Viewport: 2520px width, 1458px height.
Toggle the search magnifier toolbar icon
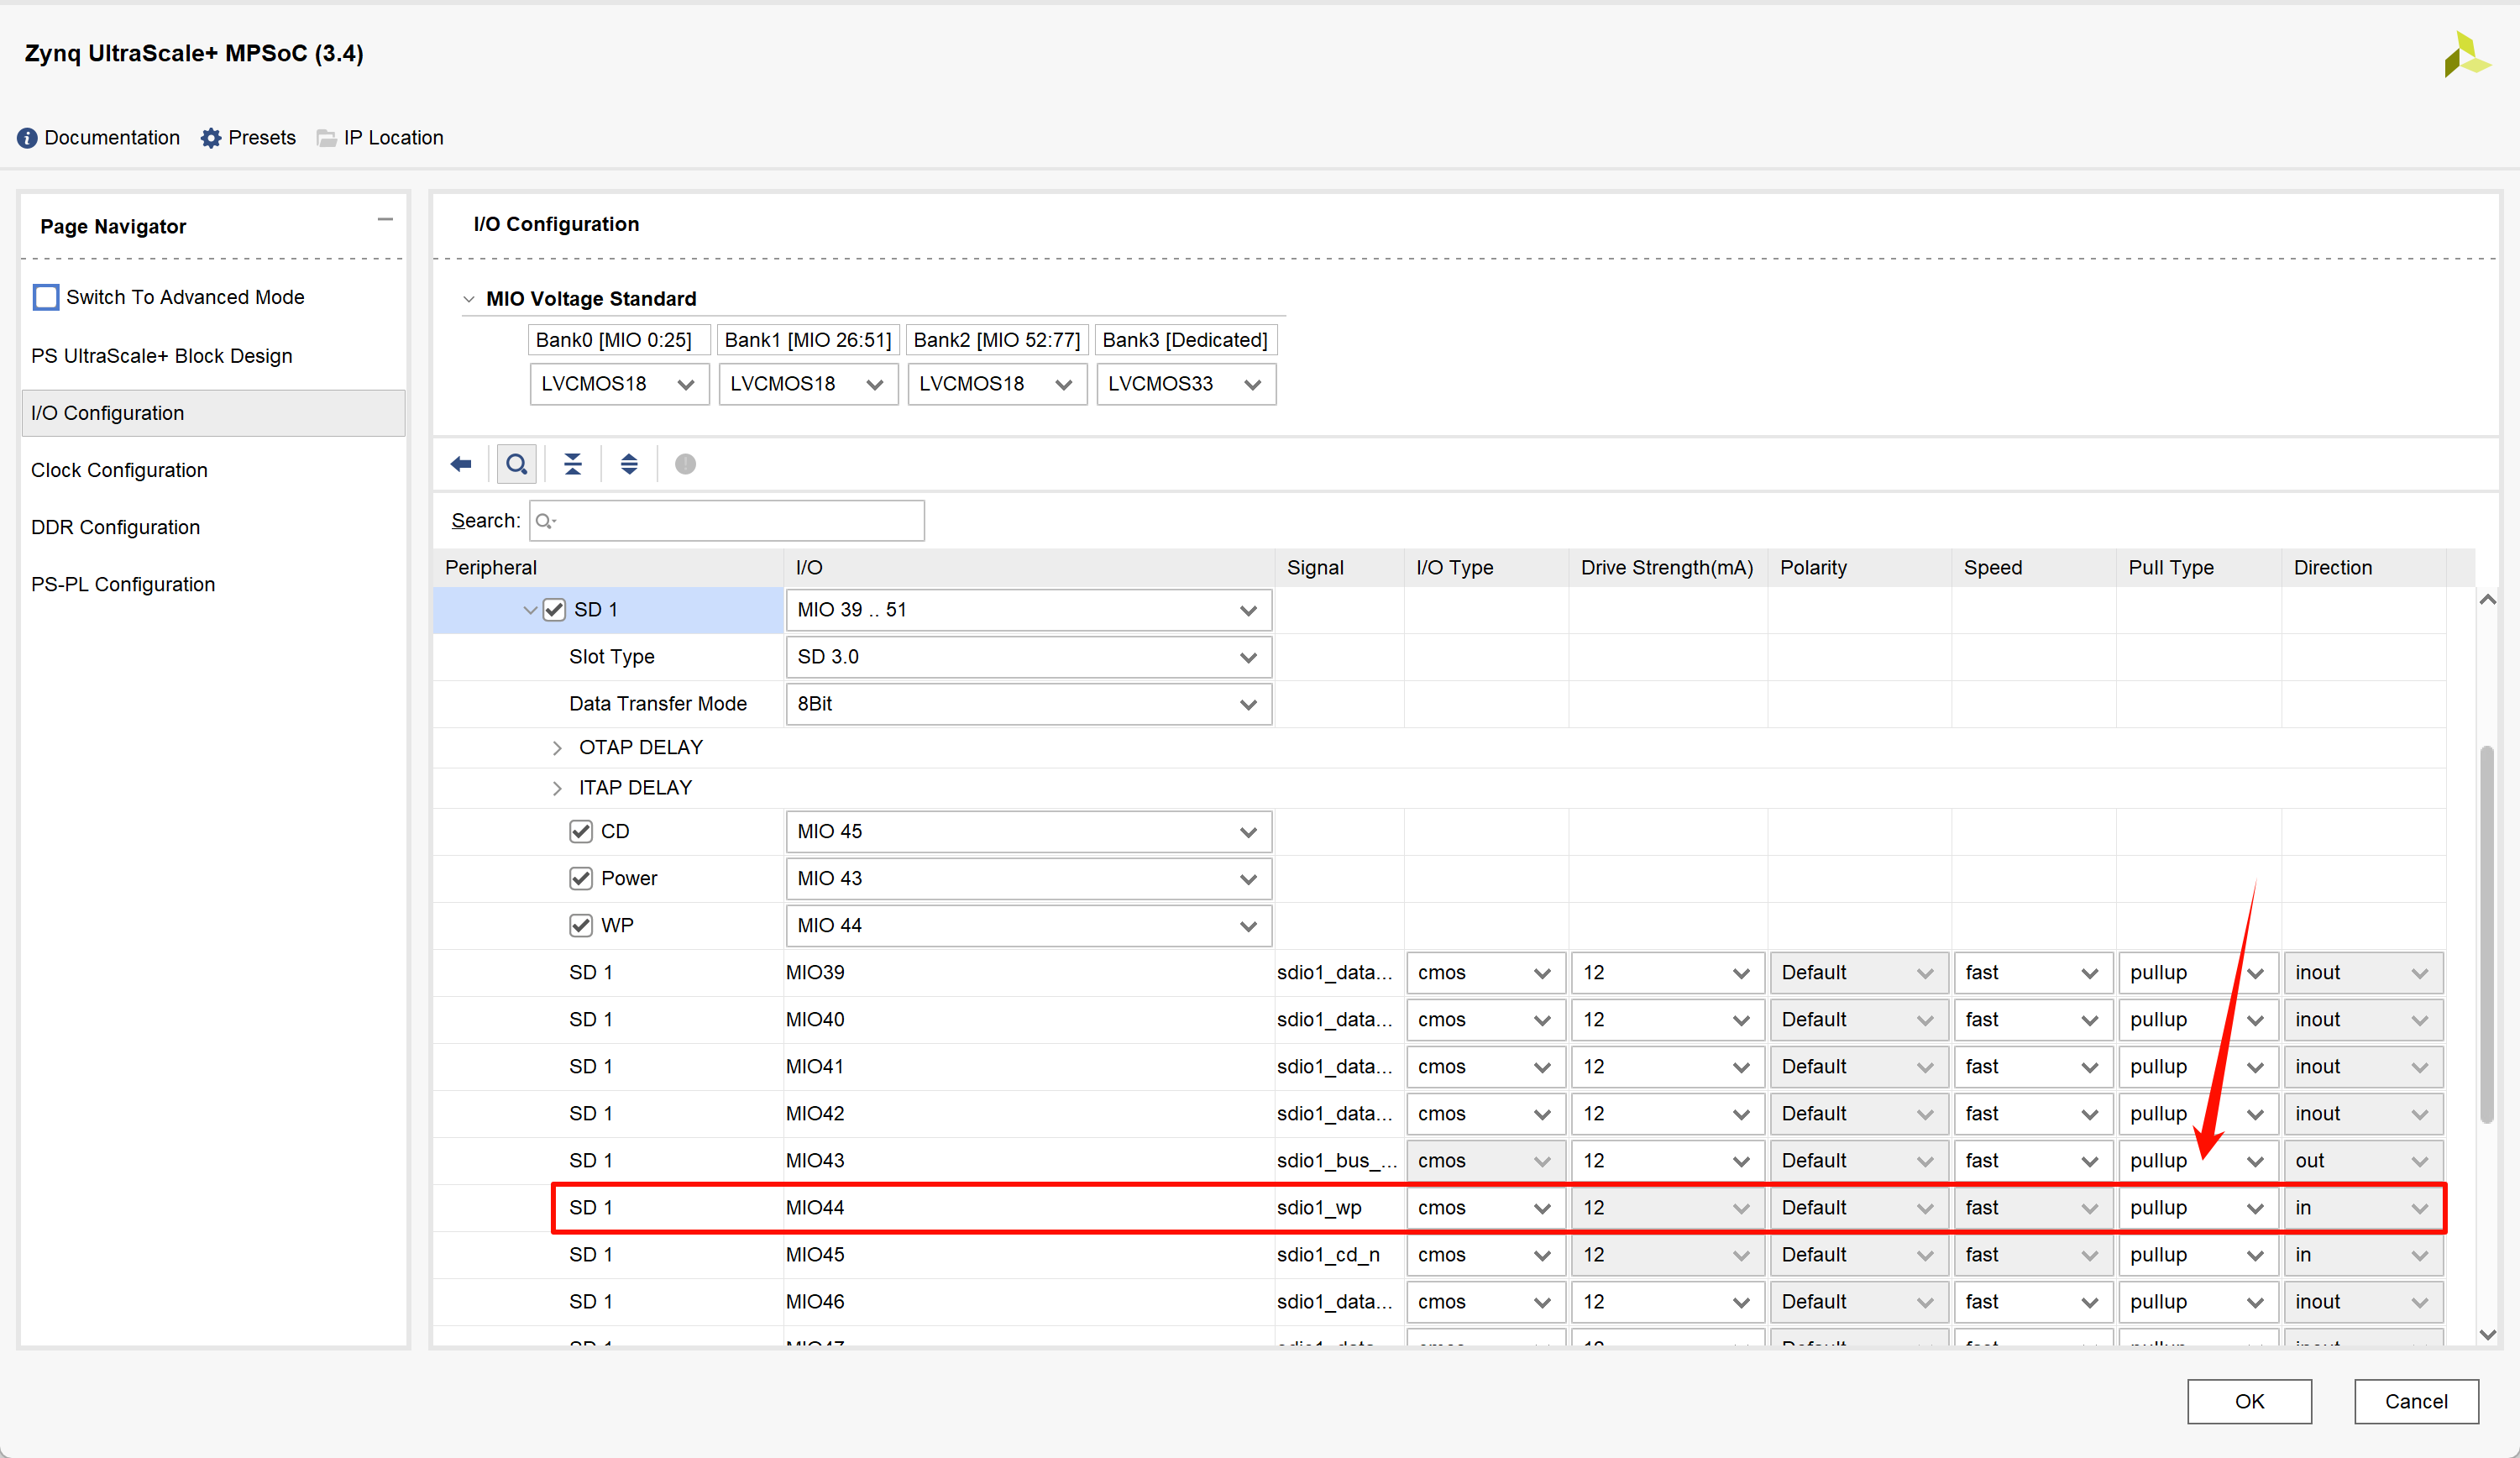click(x=517, y=464)
